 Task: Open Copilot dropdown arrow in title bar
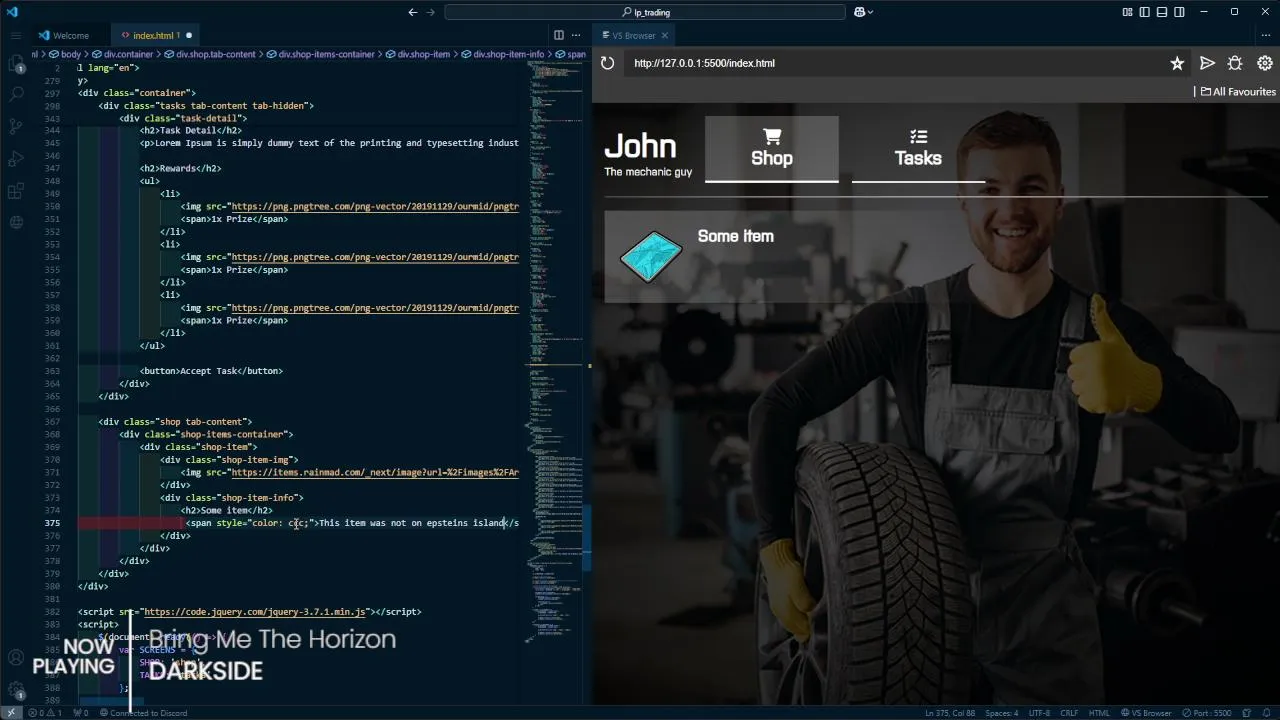[x=871, y=12]
